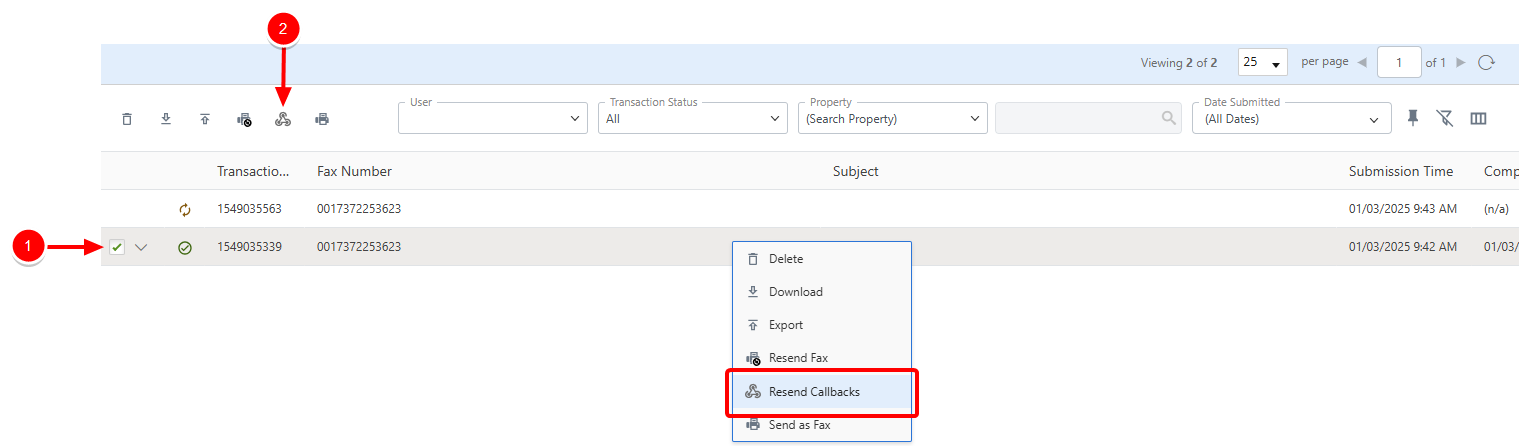
Task: Click the Send as Fax toolbar icon
Action: pos(322,119)
